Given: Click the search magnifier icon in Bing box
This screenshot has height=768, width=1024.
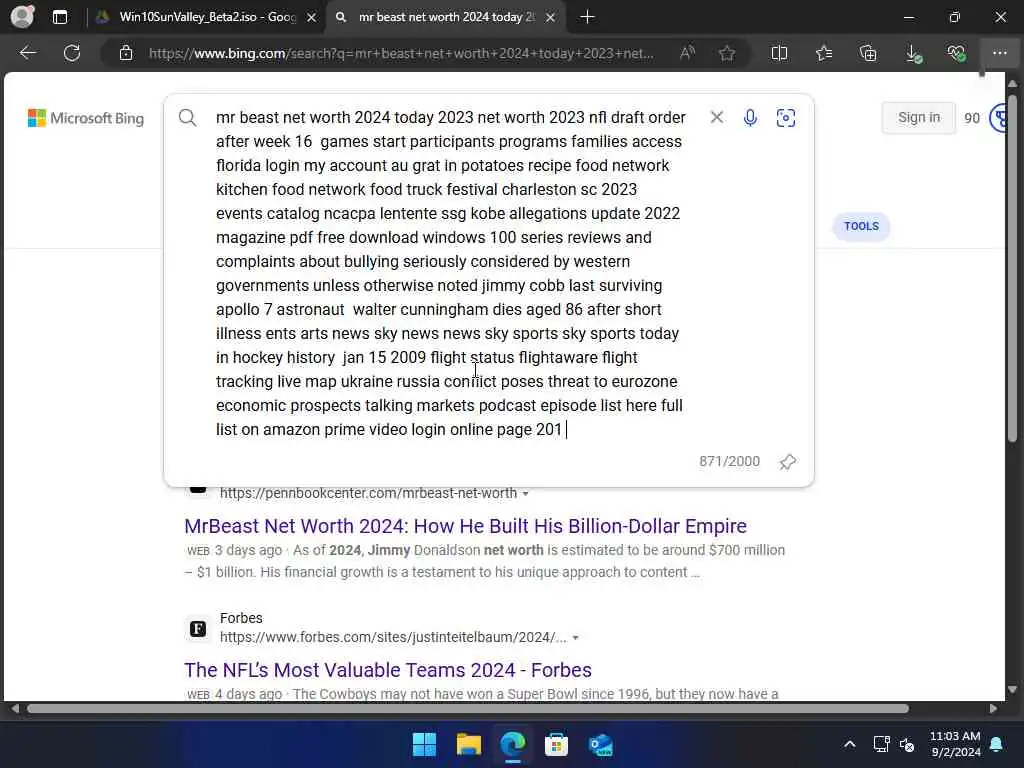Looking at the screenshot, I should pyautogui.click(x=187, y=118).
